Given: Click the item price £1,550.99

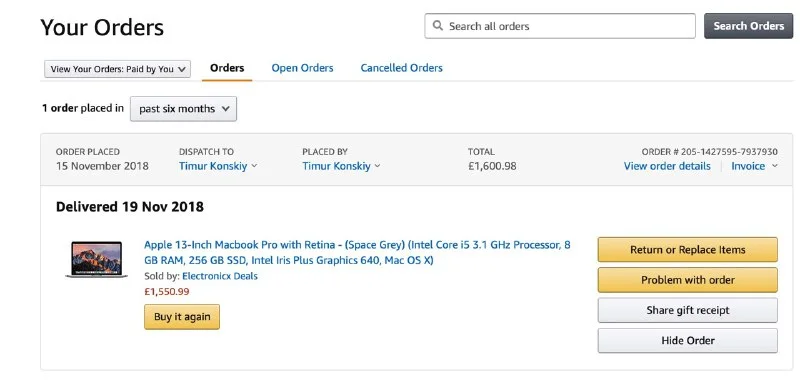Looking at the screenshot, I should tap(167, 291).
